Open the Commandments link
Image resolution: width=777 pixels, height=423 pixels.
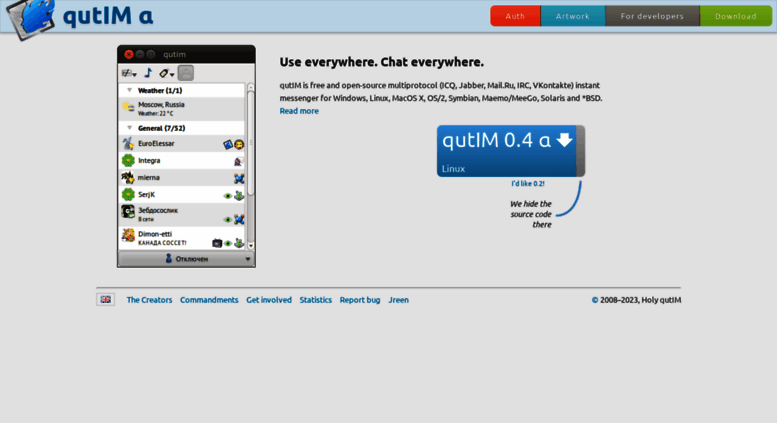point(209,300)
